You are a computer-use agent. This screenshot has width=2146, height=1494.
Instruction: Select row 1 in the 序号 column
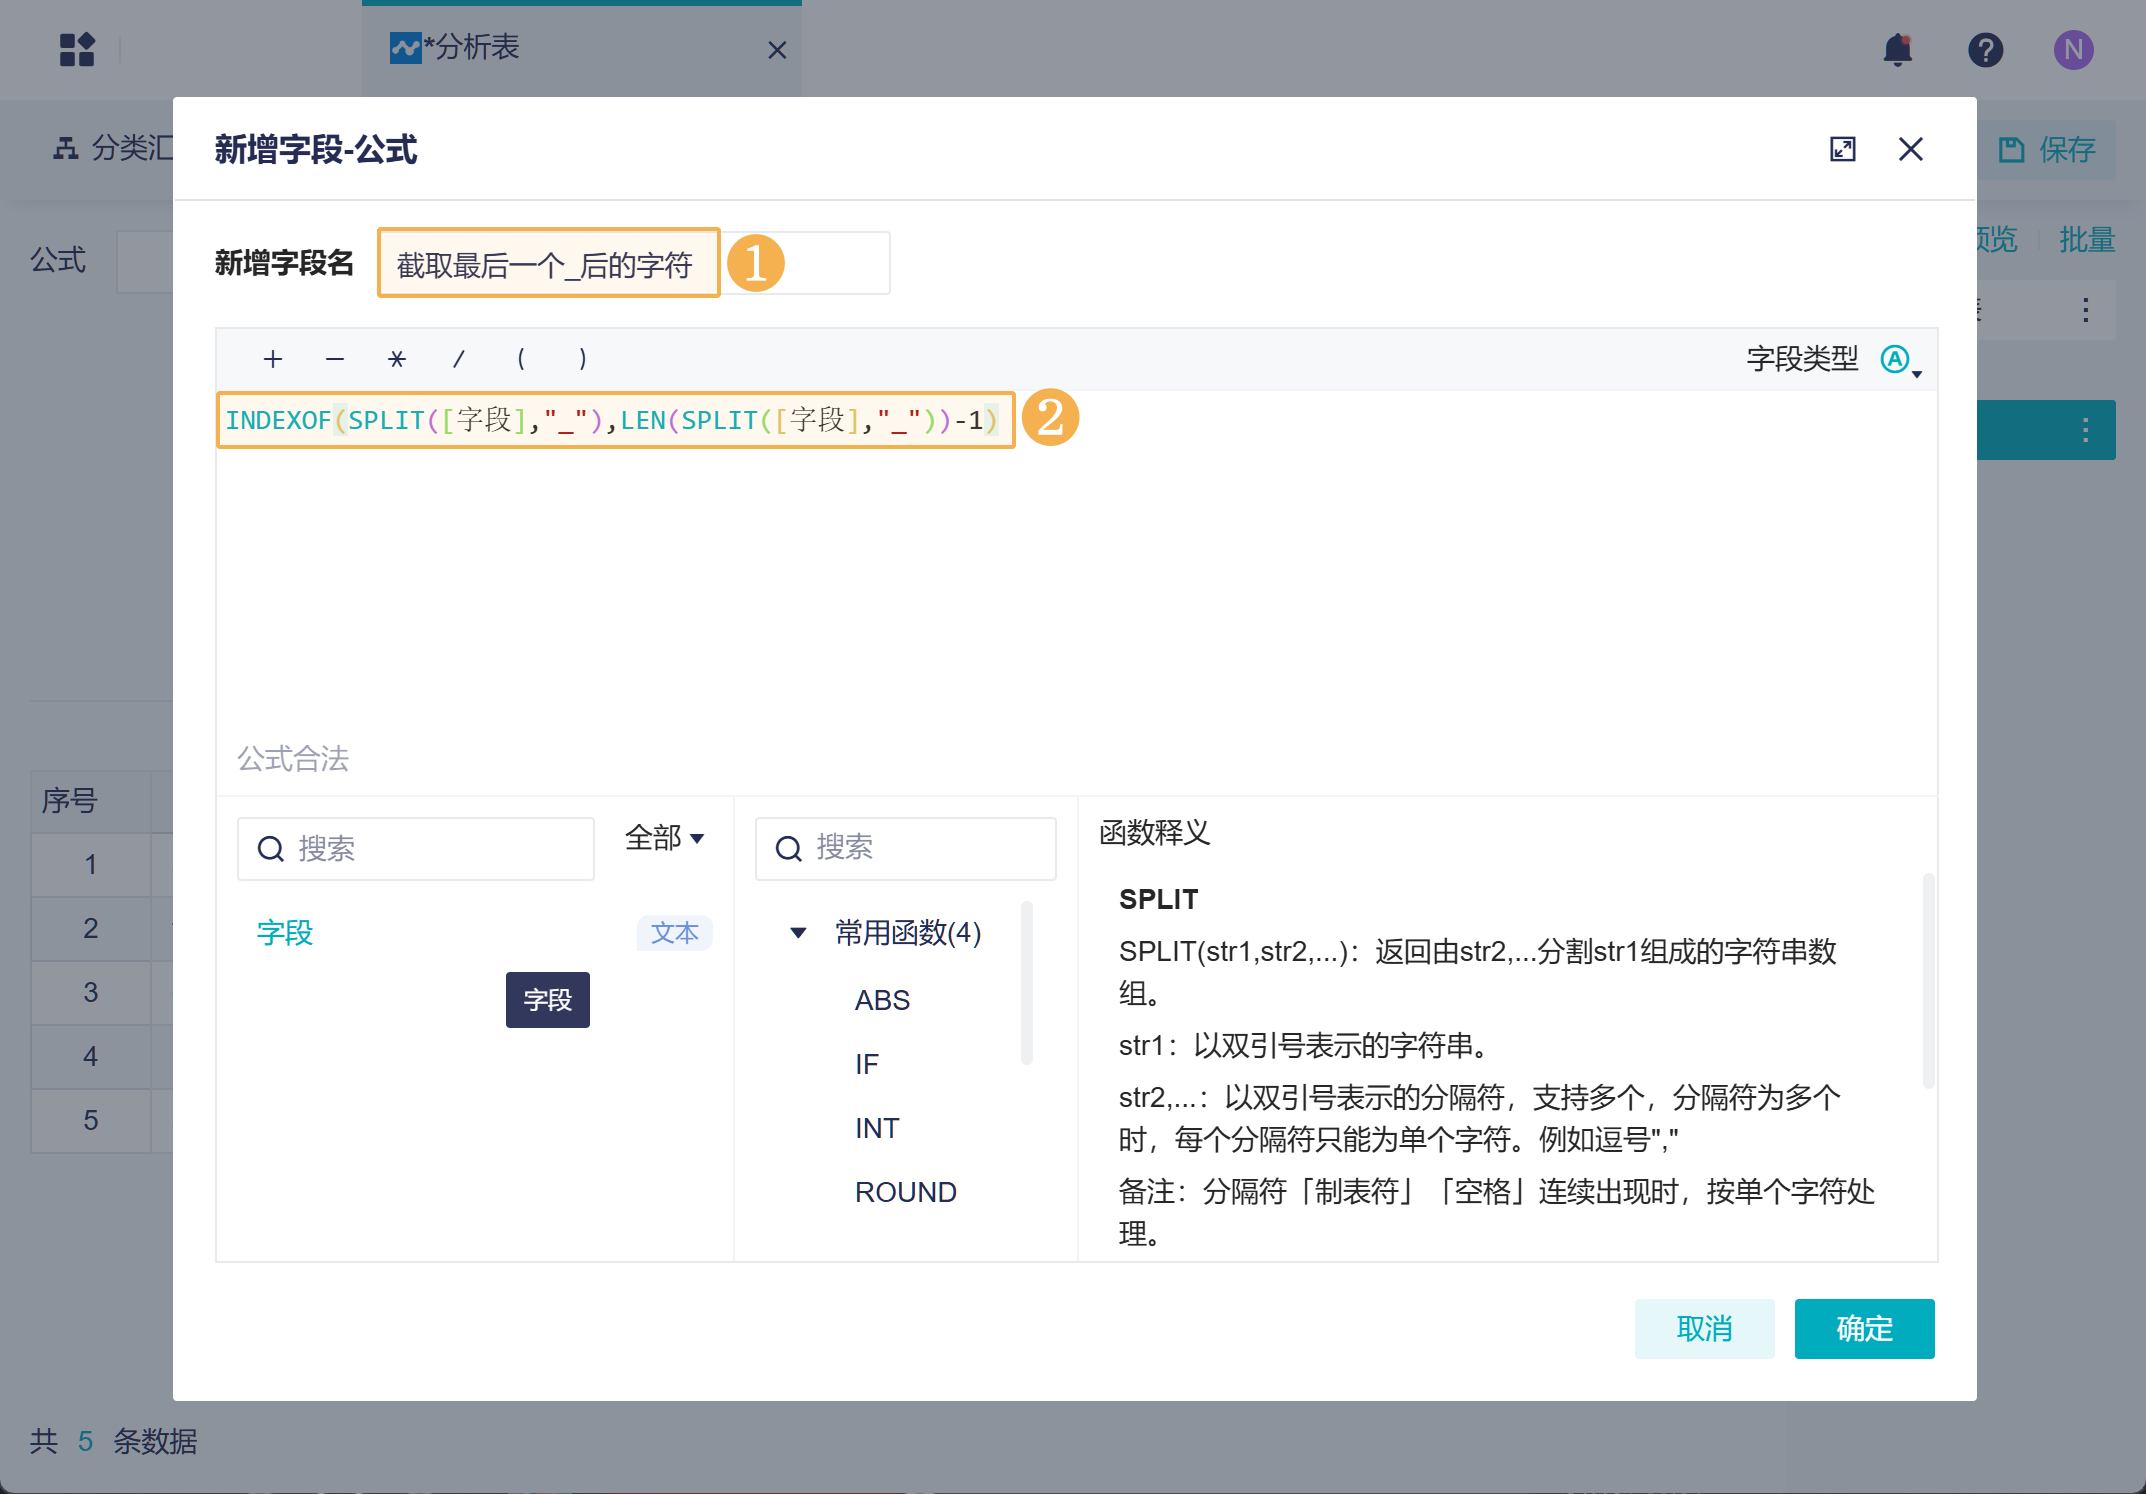coord(91,865)
